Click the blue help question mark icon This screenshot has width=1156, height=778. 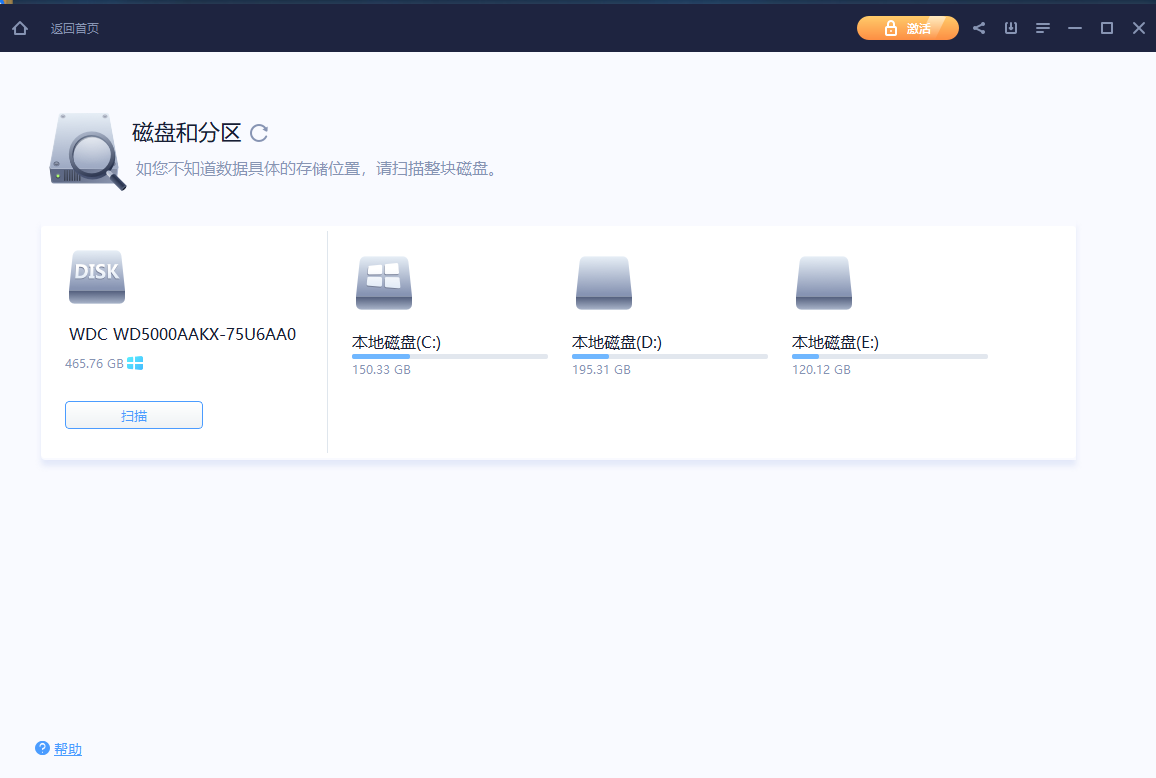[x=42, y=748]
